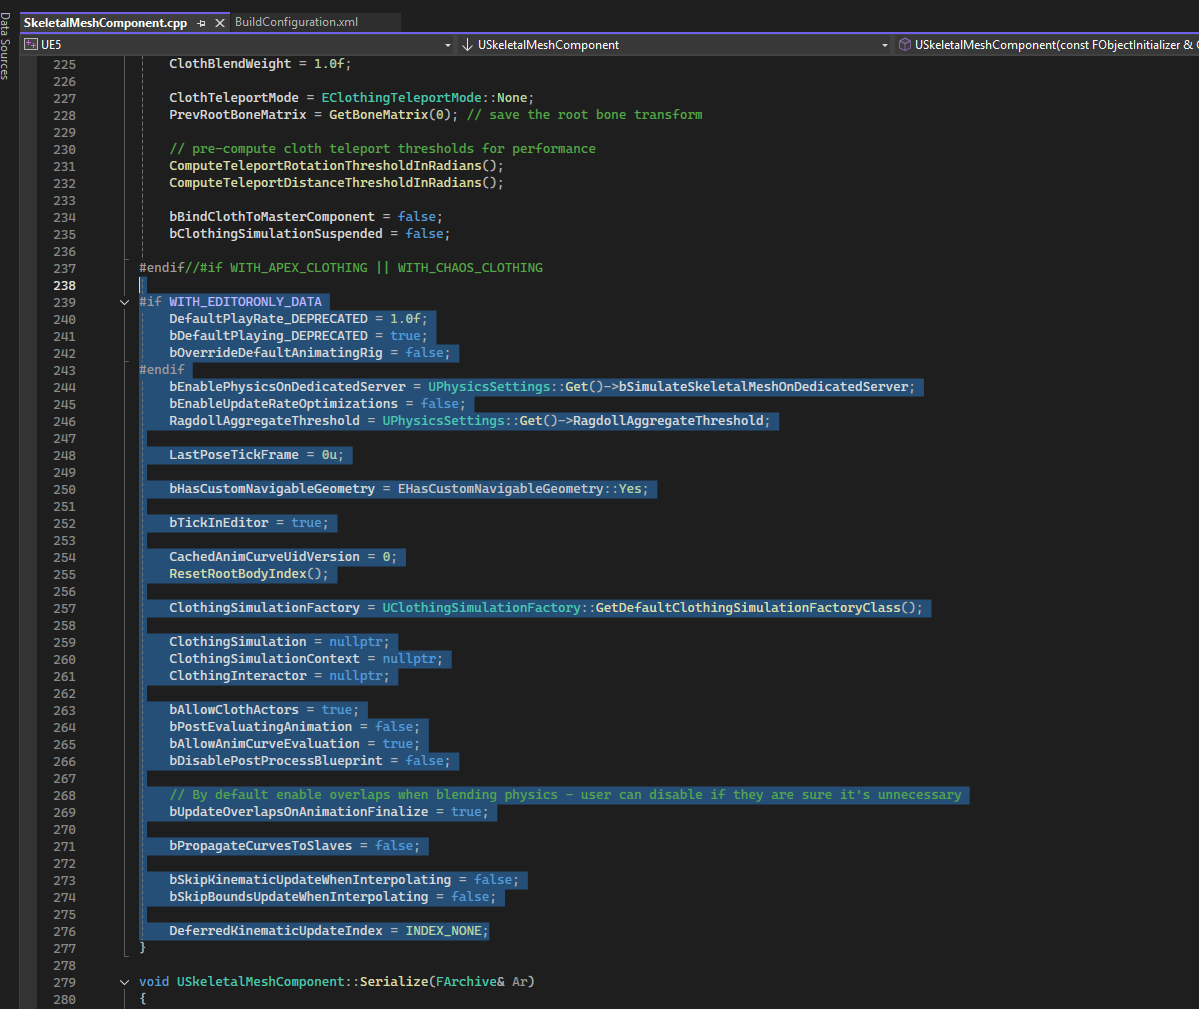Image resolution: width=1199 pixels, height=1009 pixels.
Task: Expand the USkeletalMeshComponent class dropdown arrow
Action: point(884,45)
